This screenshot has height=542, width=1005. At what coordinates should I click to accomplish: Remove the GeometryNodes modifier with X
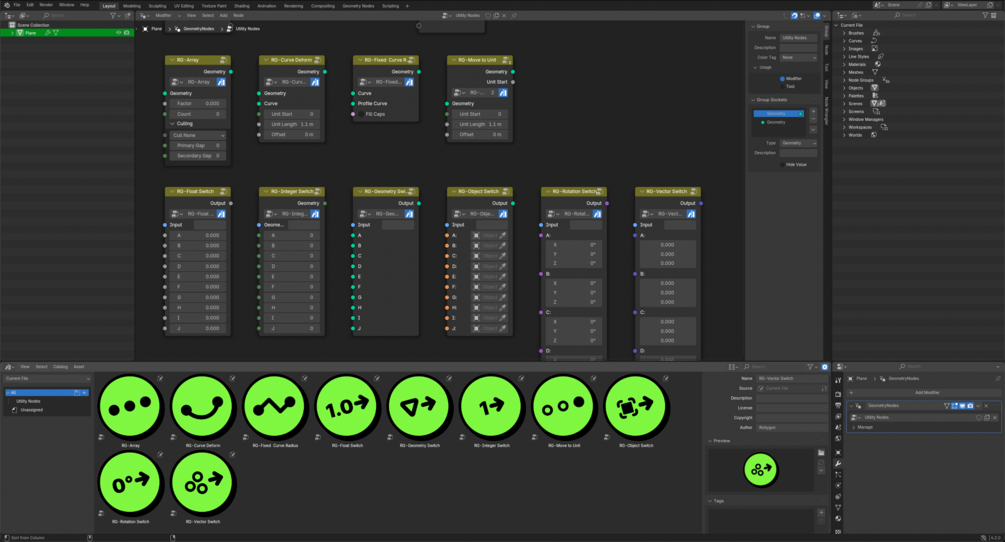986,406
